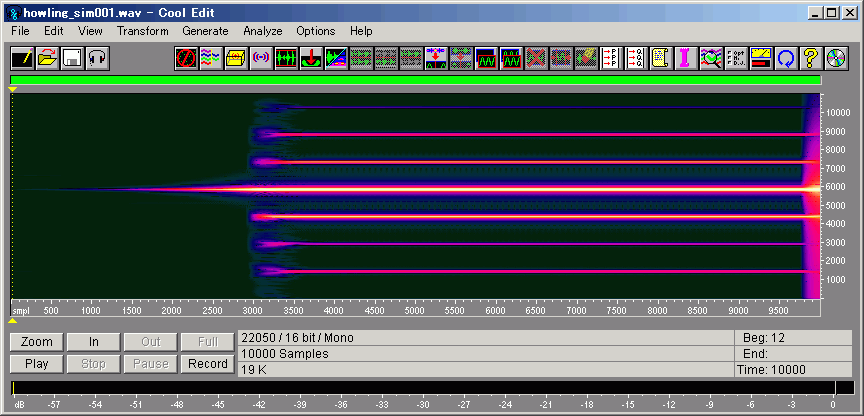Click the Opt M DJ checklist icon
The image size is (864, 416).
pyautogui.click(x=736, y=58)
